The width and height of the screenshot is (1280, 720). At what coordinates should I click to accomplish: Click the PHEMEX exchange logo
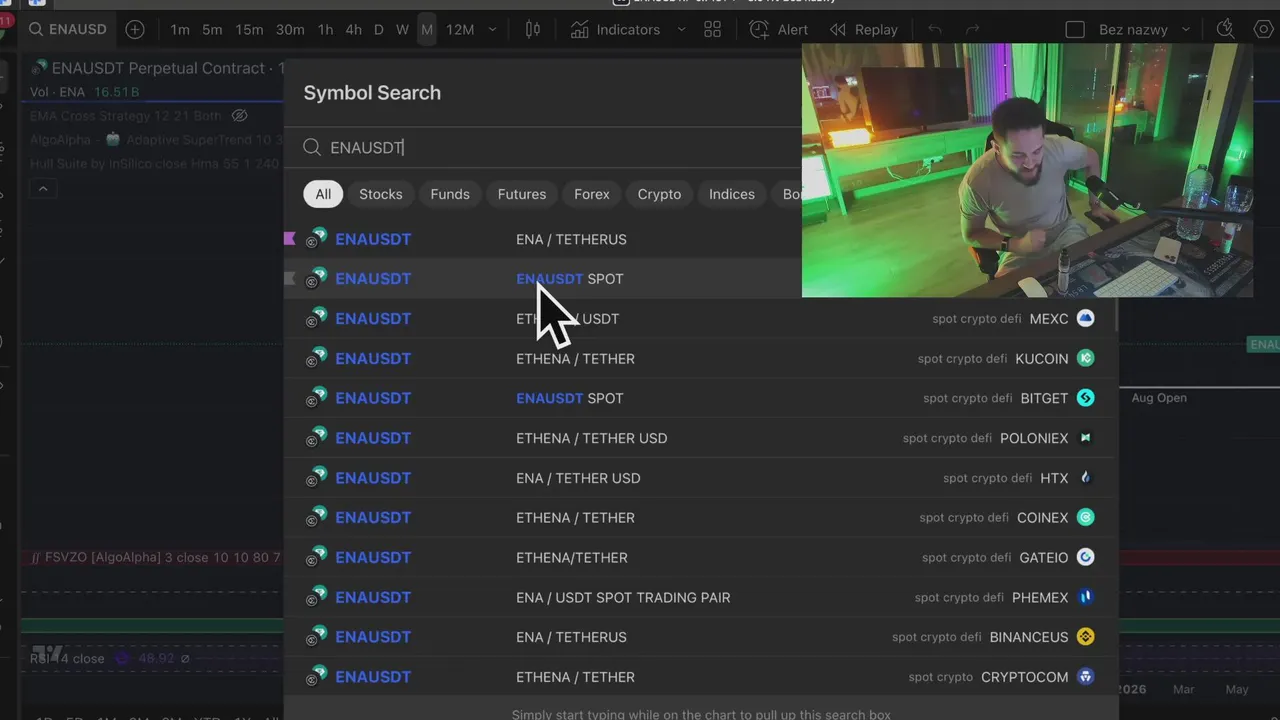pos(1085,597)
